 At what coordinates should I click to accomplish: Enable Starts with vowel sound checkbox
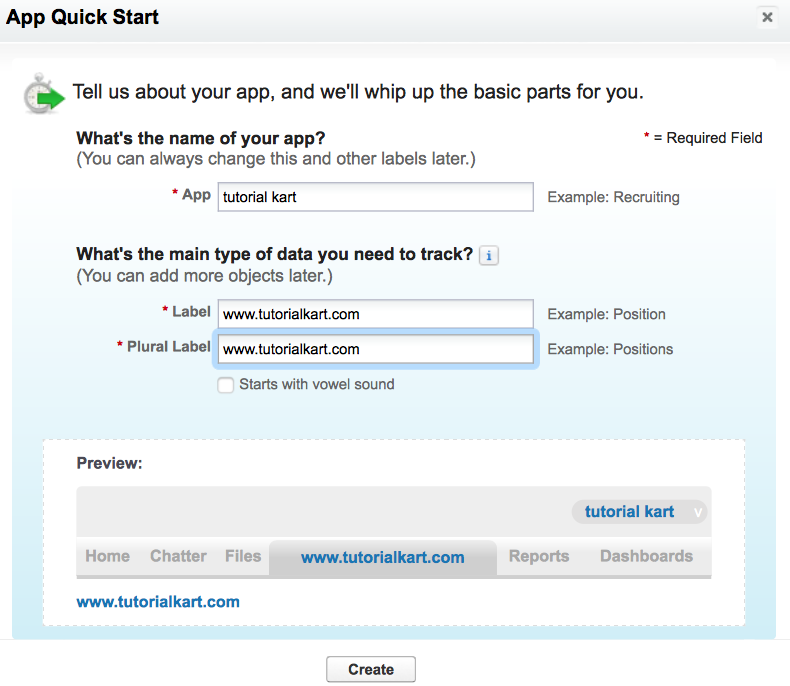point(225,385)
